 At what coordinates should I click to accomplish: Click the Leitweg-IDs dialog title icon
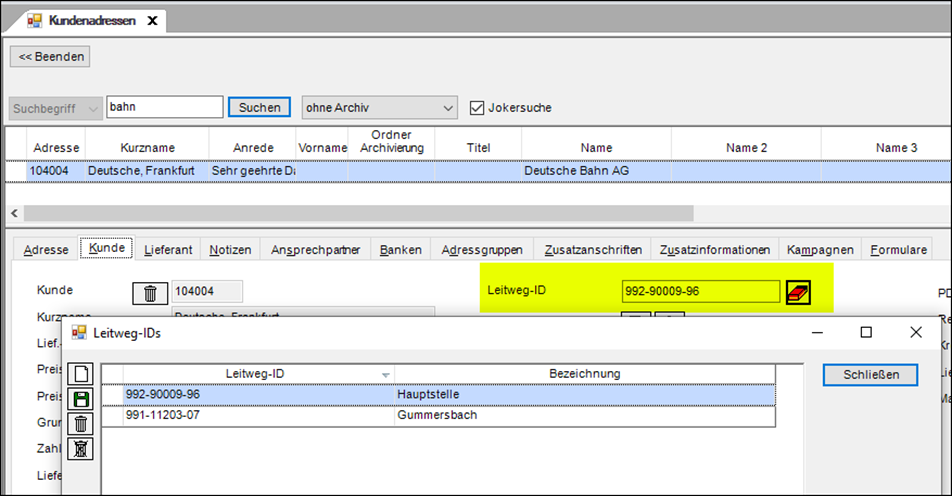[78, 333]
